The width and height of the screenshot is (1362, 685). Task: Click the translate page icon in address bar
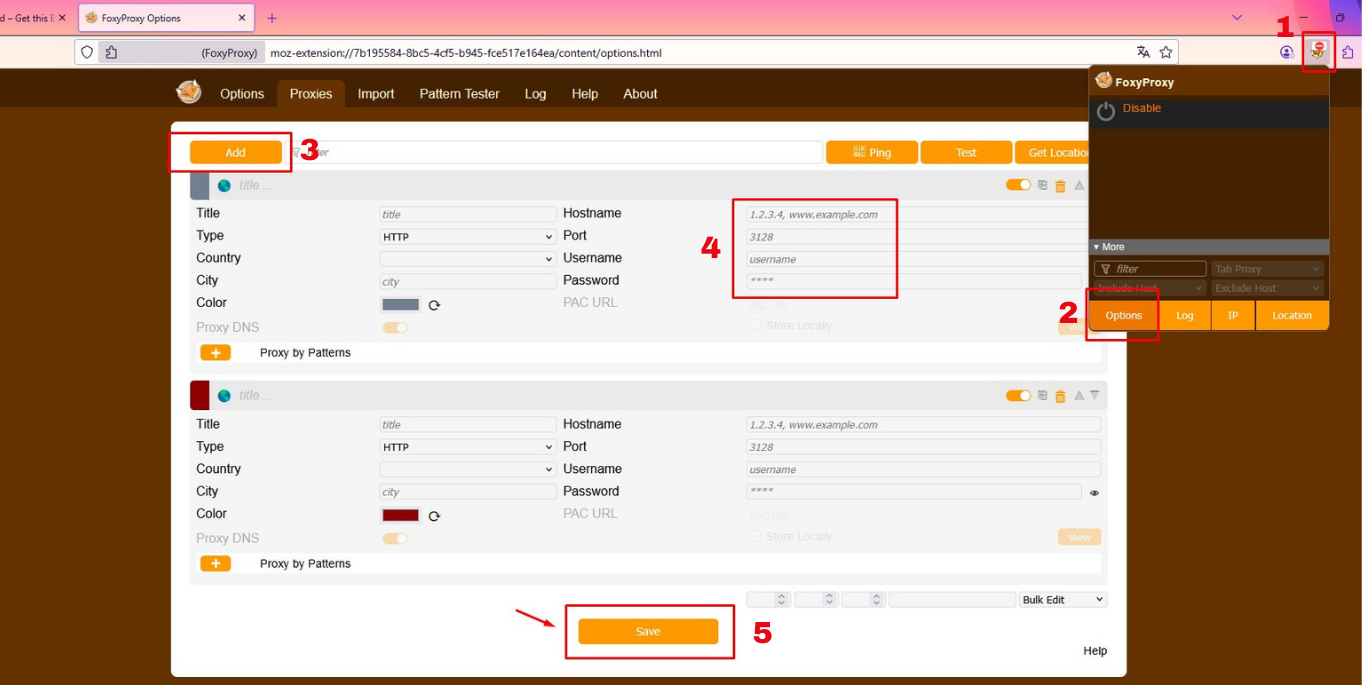1143,52
